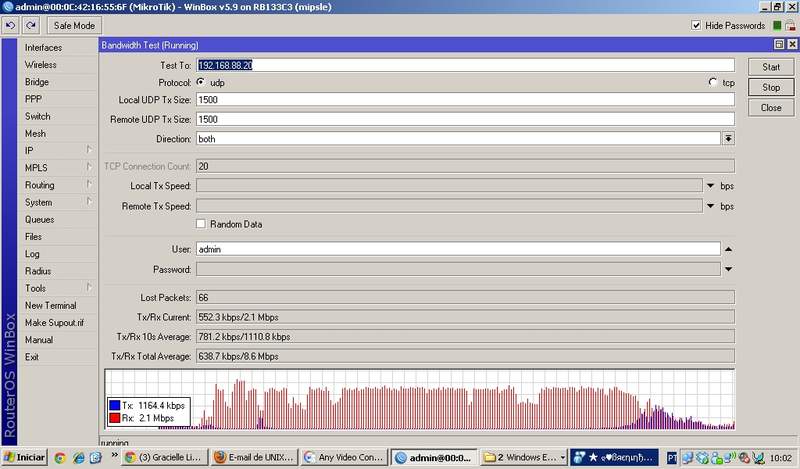Image resolution: width=800 pixels, height=469 pixels.
Task: Expand the Local Tx Speed field arrow
Action: tap(711, 186)
